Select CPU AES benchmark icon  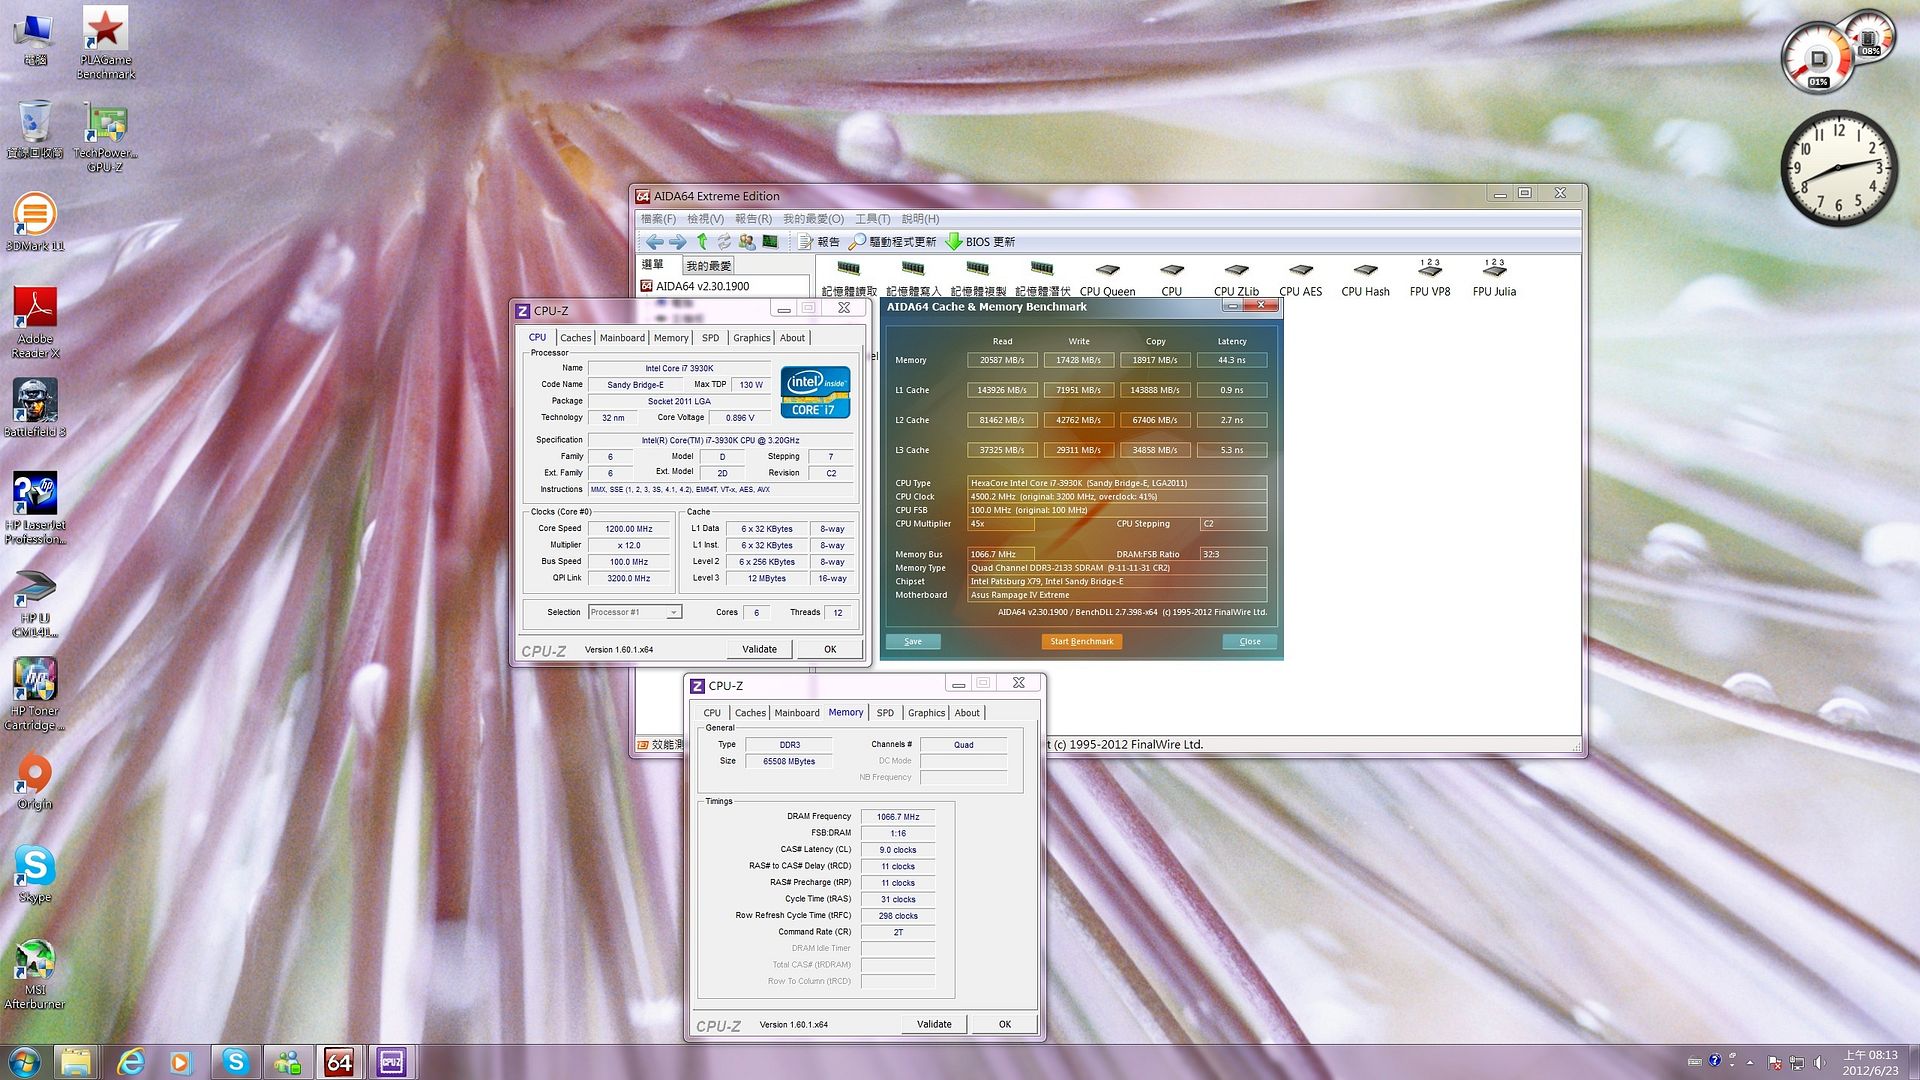click(x=1300, y=279)
